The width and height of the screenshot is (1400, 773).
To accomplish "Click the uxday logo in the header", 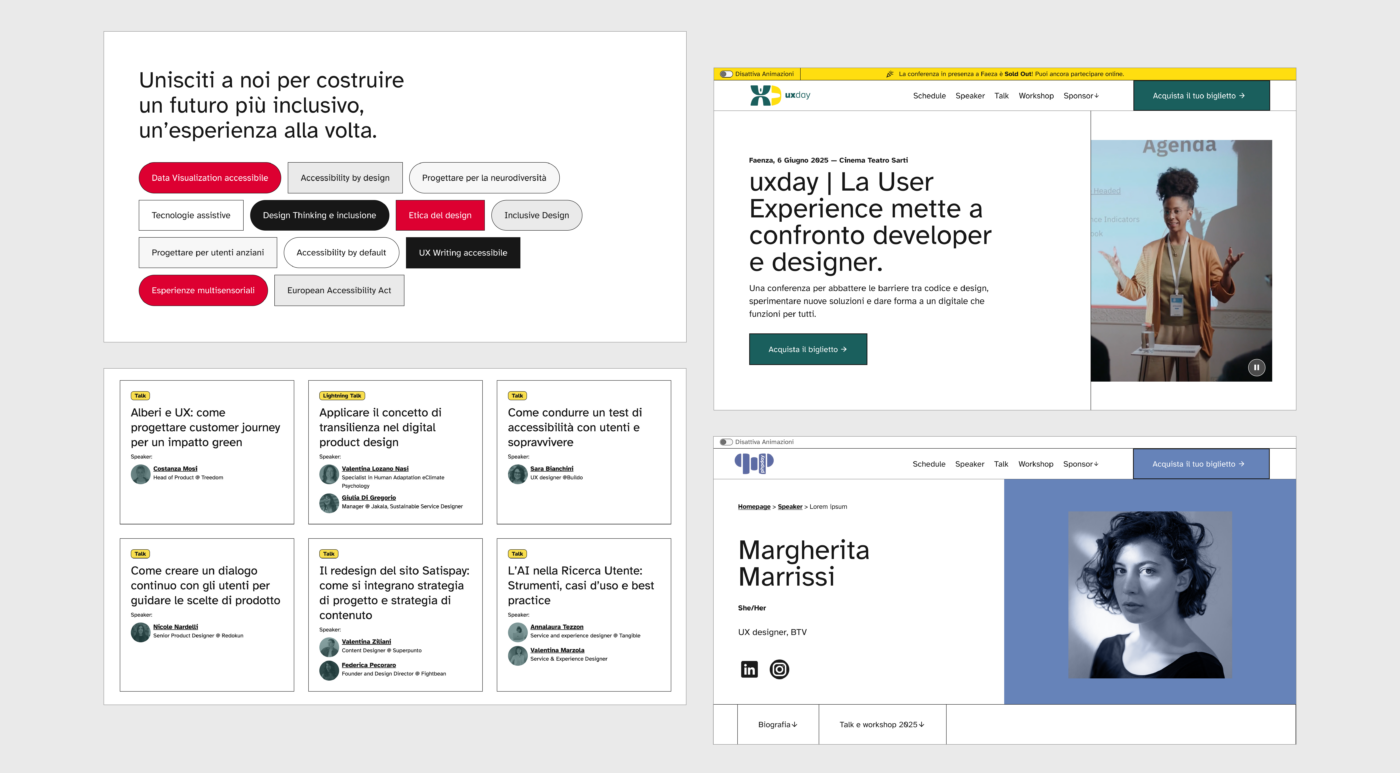I will [780, 96].
